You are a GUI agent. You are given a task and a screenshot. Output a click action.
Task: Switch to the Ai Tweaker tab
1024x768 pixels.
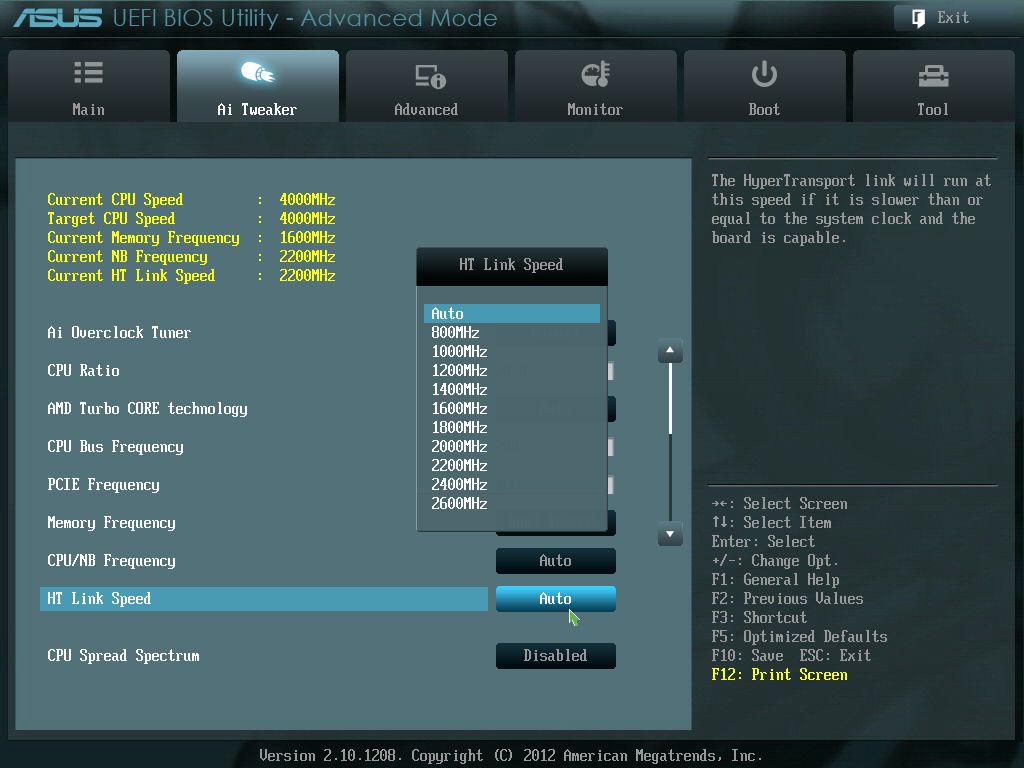tap(257, 86)
